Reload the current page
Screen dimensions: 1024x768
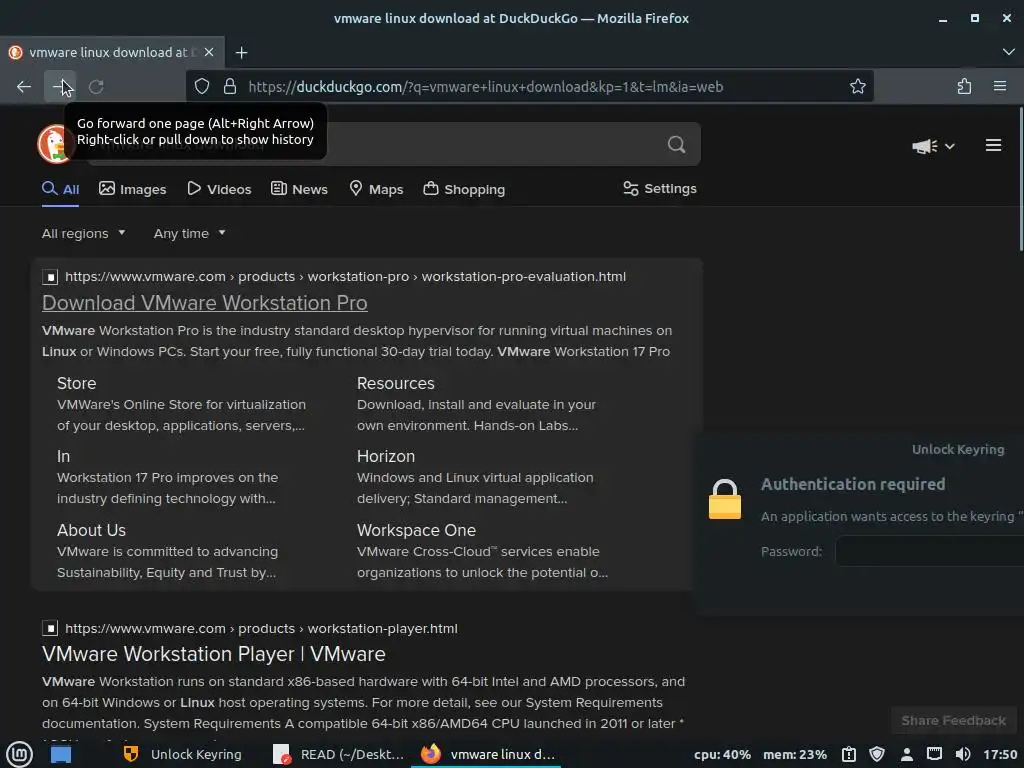pos(96,87)
